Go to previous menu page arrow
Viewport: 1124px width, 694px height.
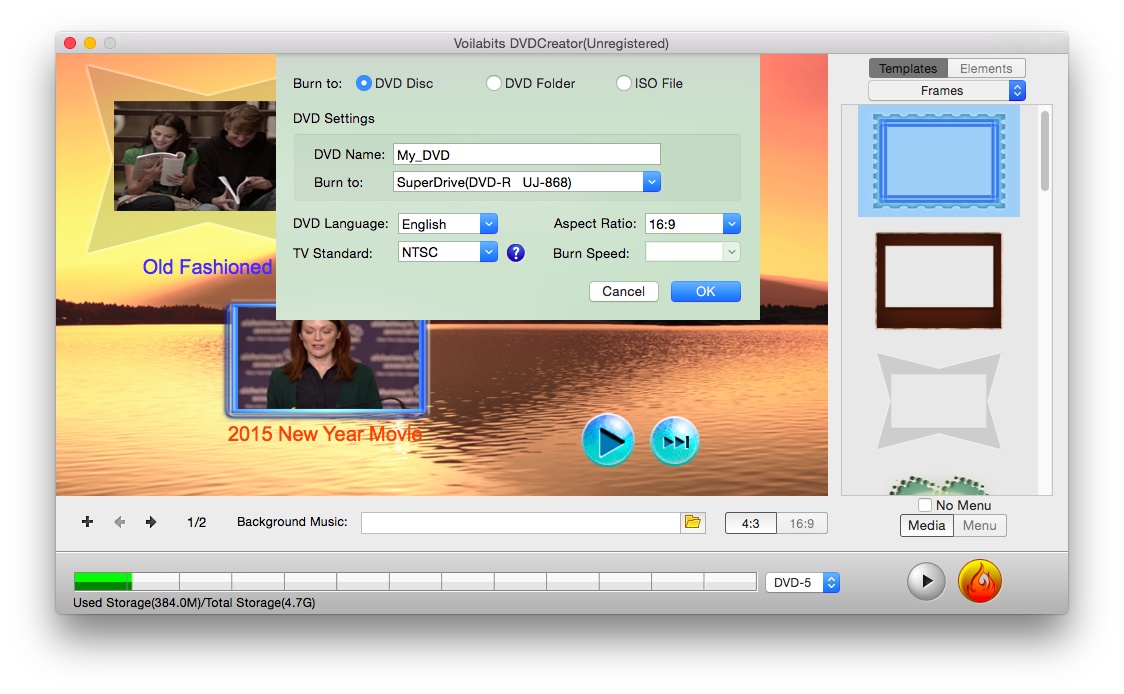point(120,522)
